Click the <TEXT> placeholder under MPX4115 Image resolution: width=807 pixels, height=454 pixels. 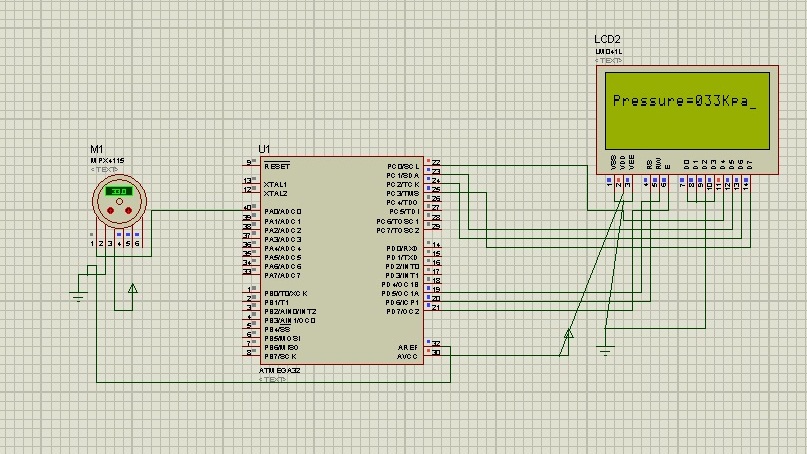pos(104,169)
